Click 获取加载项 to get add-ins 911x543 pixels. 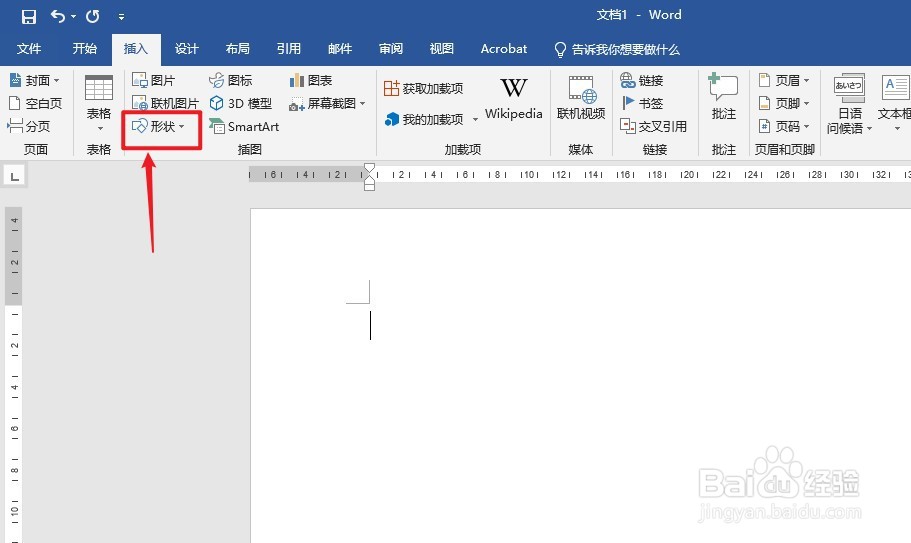pos(424,88)
